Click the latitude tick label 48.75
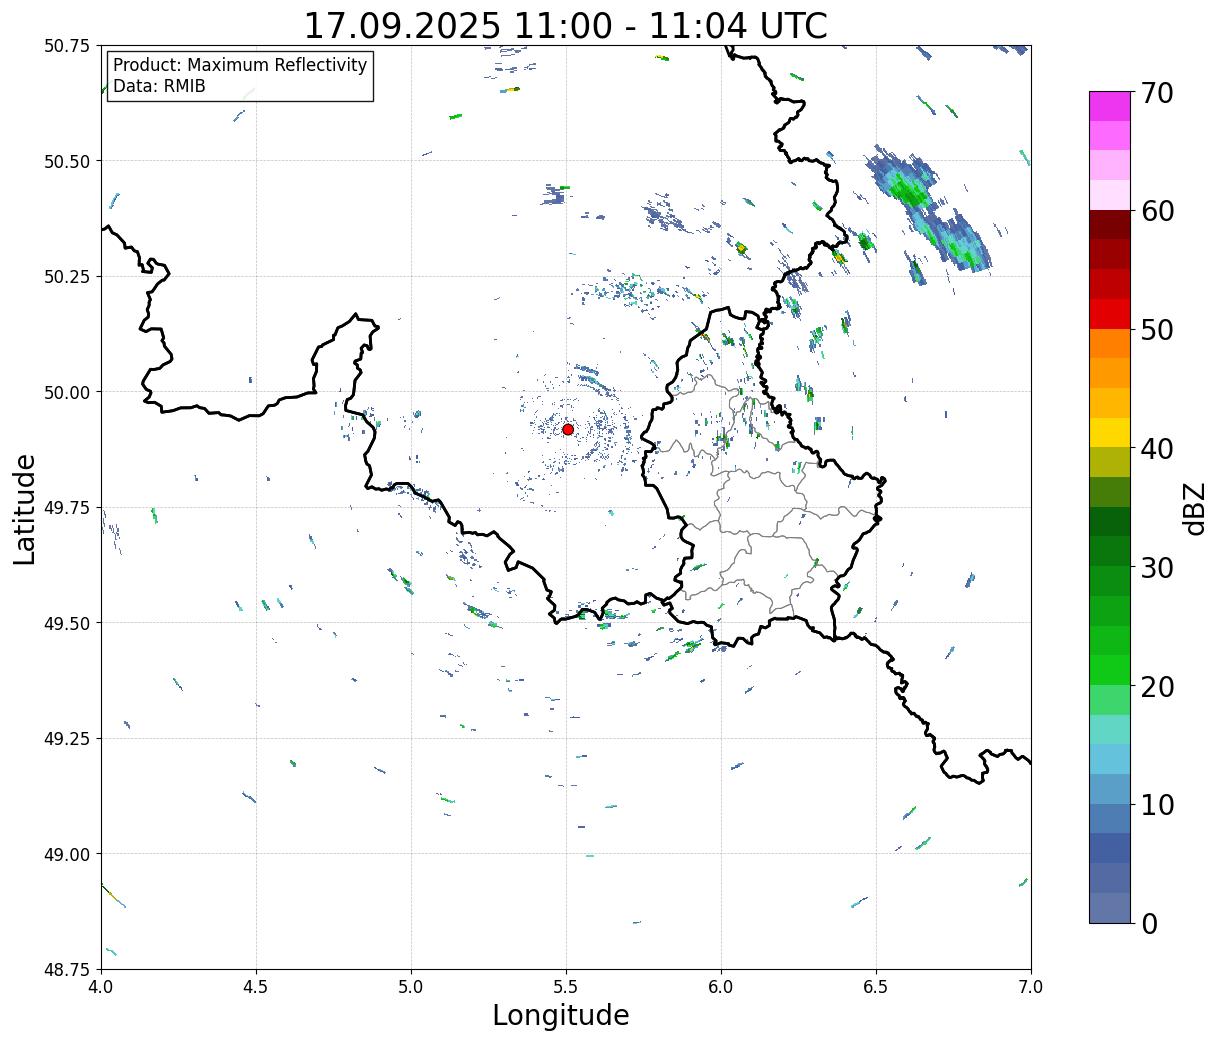This screenshot has height=1040, width=1219. pyautogui.click(x=67, y=969)
